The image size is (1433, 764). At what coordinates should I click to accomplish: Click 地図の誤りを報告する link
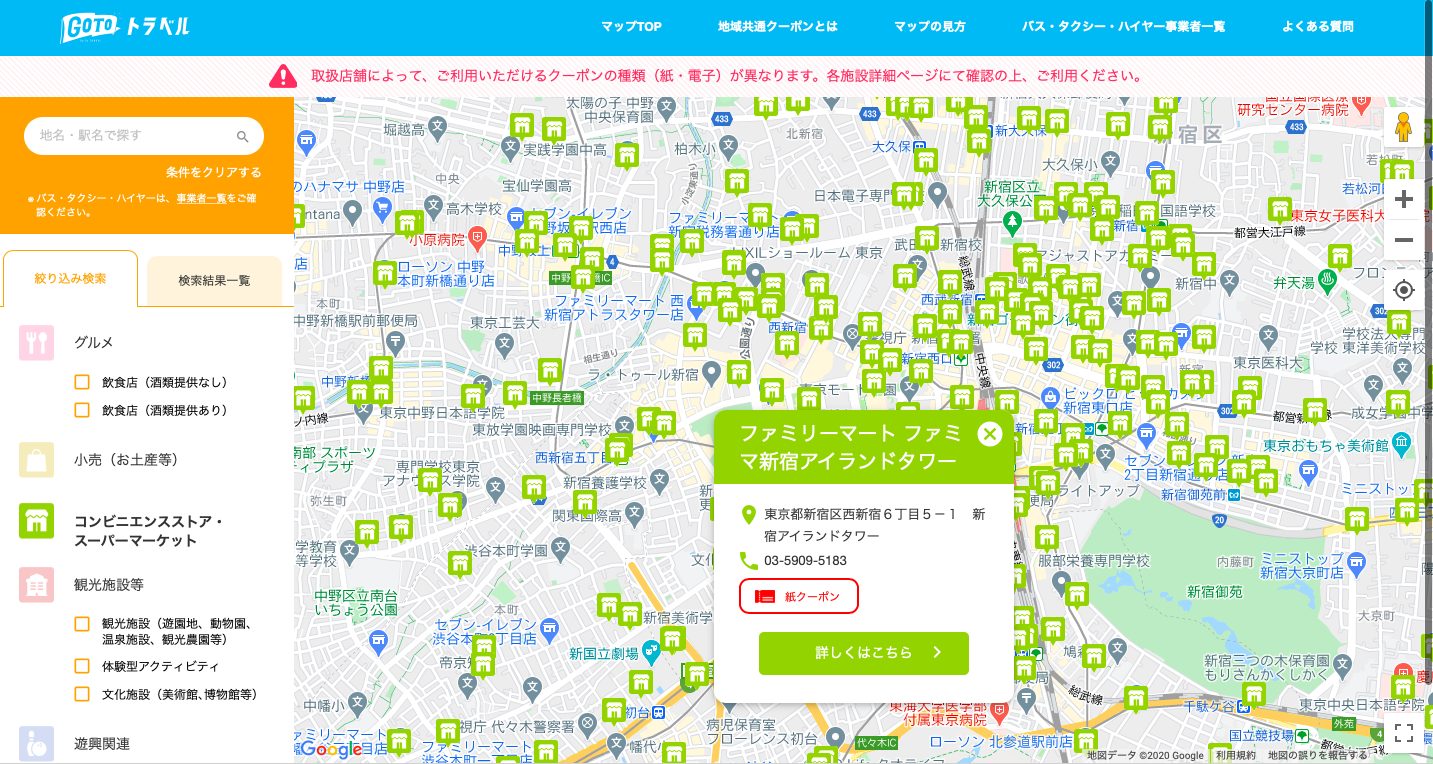coord(1318,756)
